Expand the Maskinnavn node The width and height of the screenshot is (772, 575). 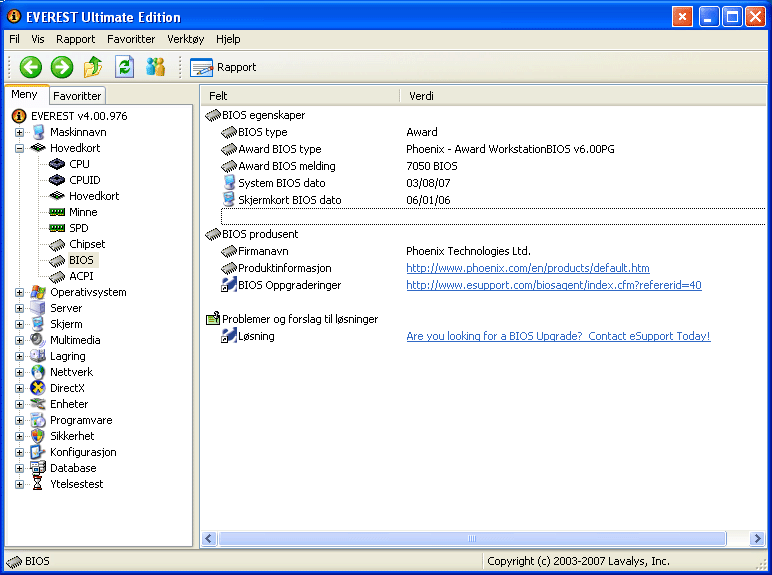19,132
